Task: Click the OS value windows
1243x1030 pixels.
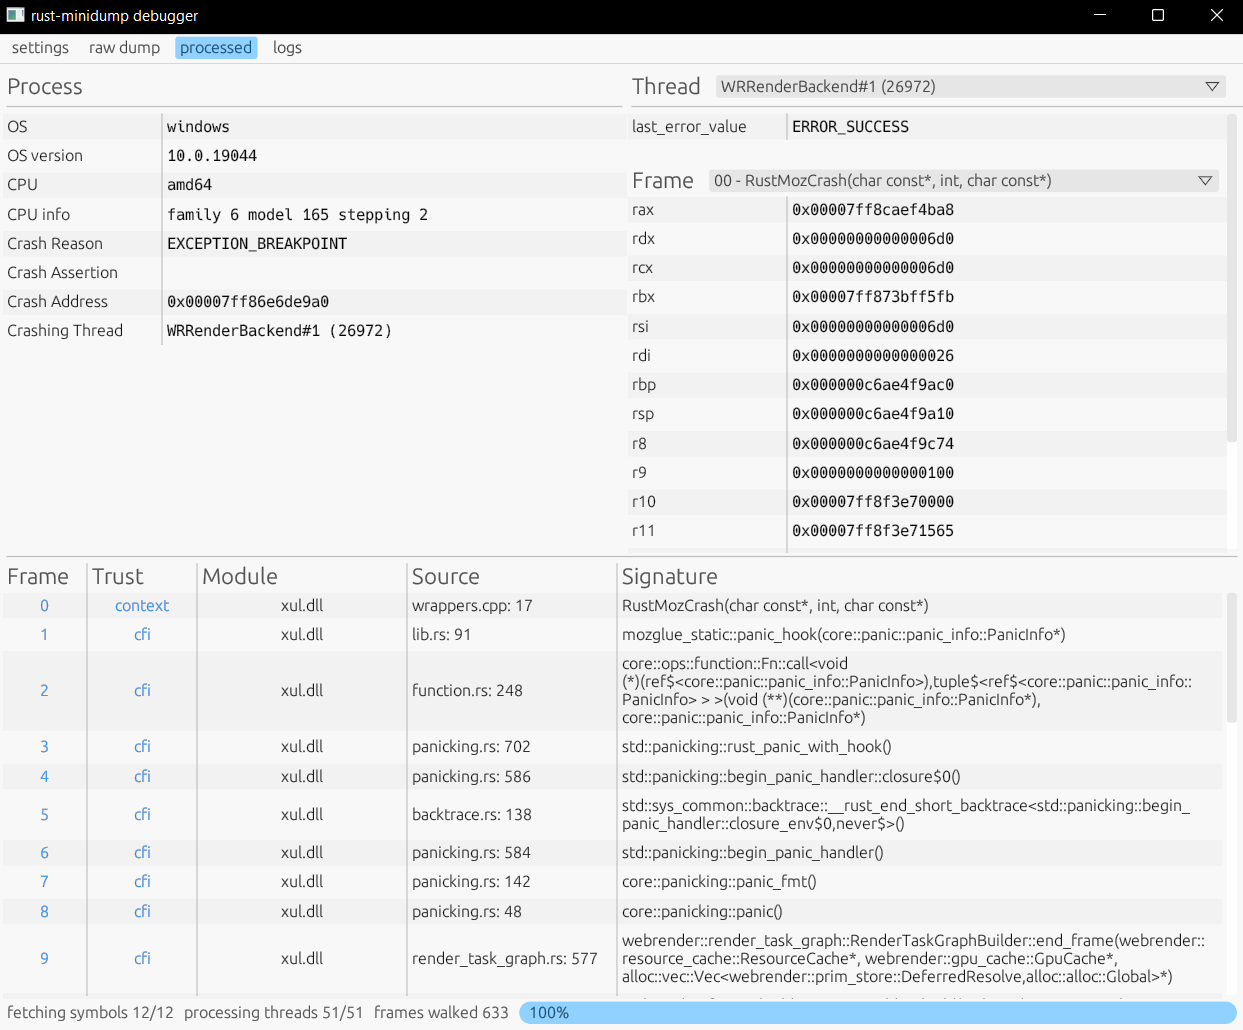Action: [198, 127]
